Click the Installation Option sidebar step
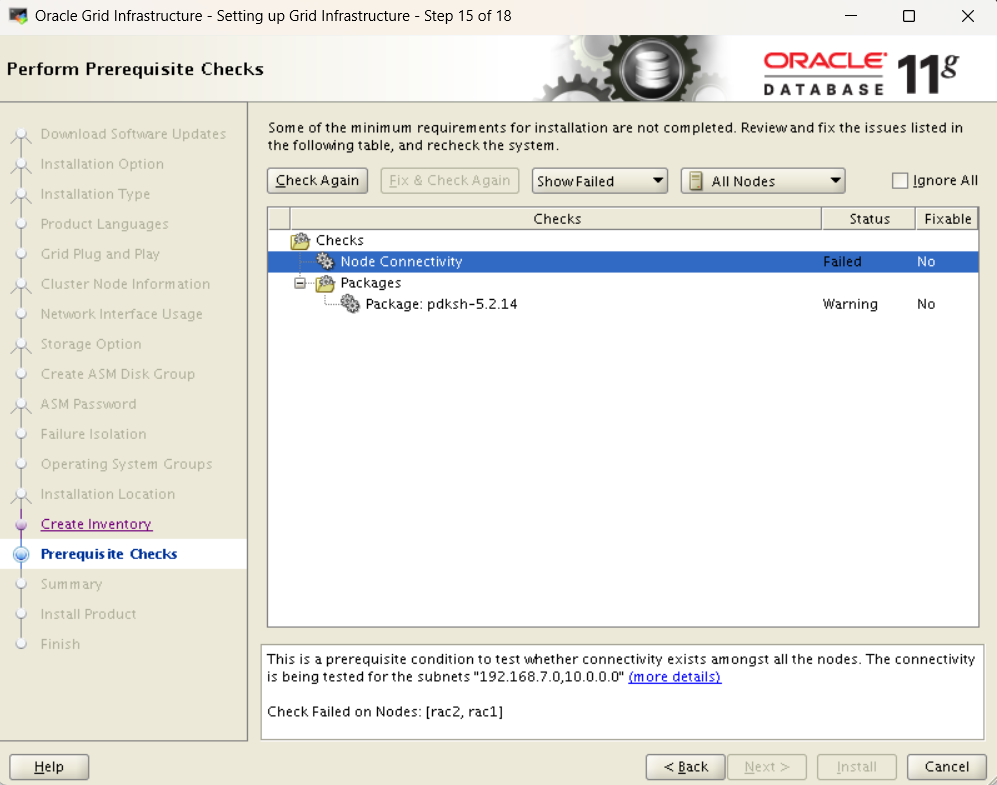997x785 pixels. pyautogui.click(x=102, y=164)
